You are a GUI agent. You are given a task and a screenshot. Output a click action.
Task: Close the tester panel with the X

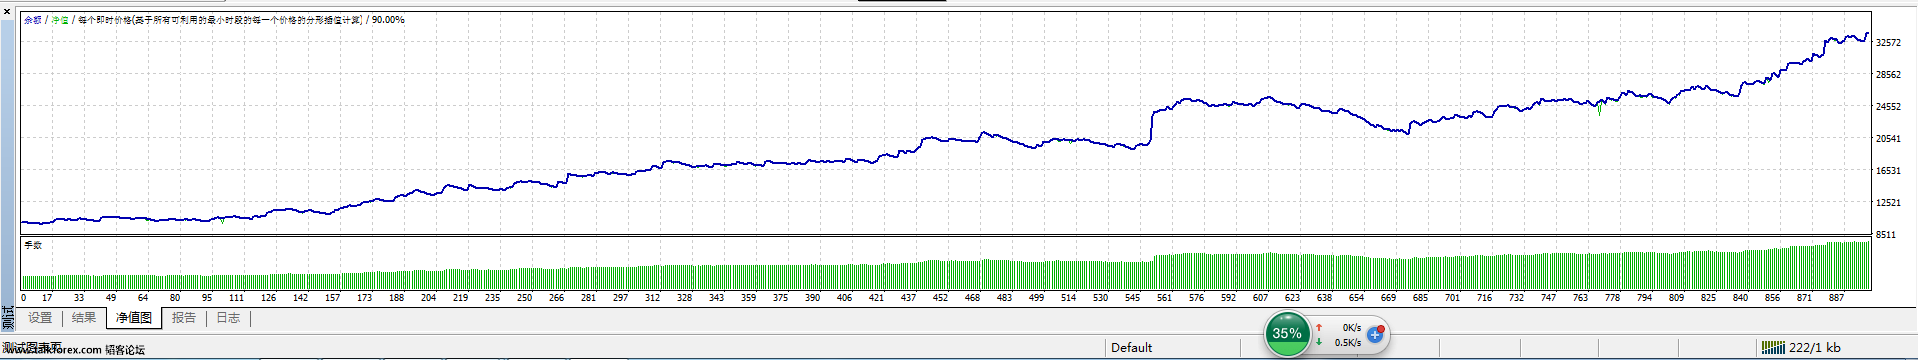(x=7, y=11)
